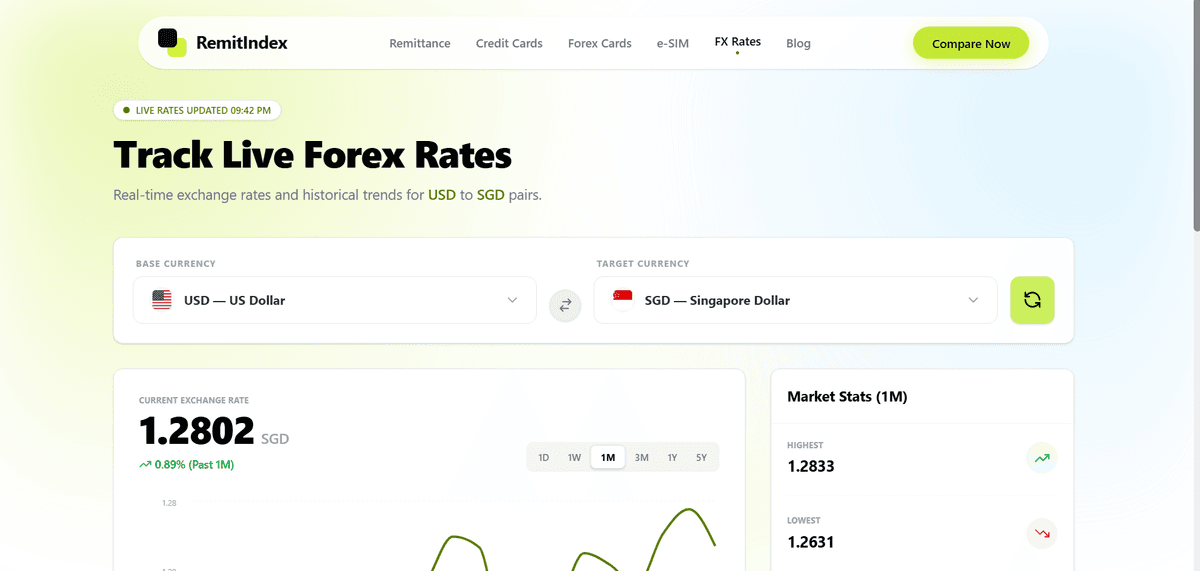This screenshot has width=1200, height=571.
Task: Click the Market Stats (1M) heading
Action: [x=847, y=397]
